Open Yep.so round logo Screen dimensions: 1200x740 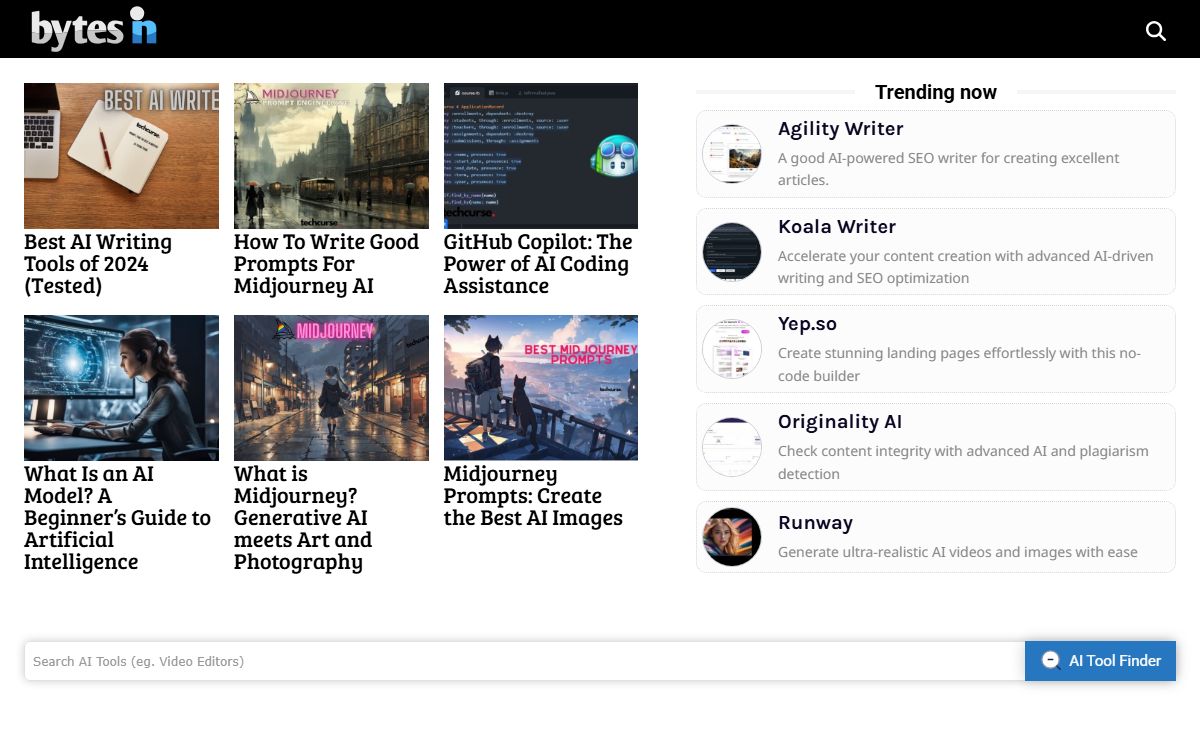(732, 349)
